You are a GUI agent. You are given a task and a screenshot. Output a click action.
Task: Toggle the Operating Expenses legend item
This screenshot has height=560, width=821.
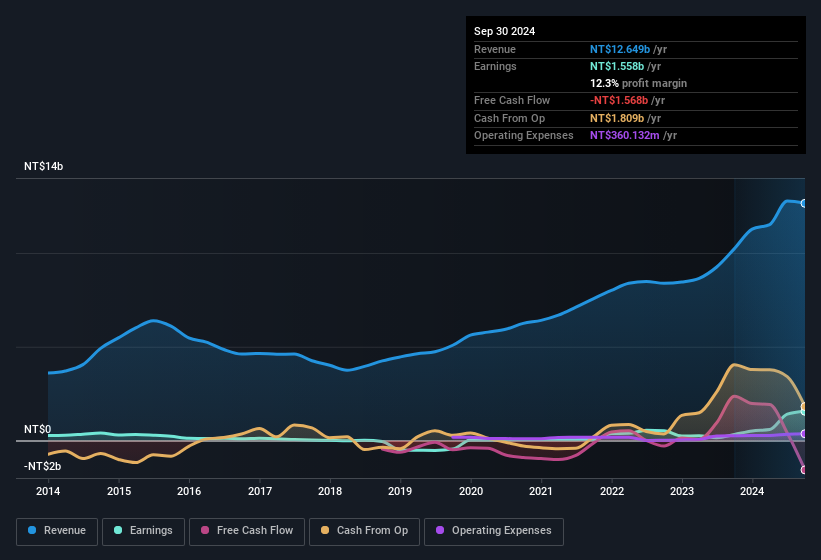click(494, 531)
